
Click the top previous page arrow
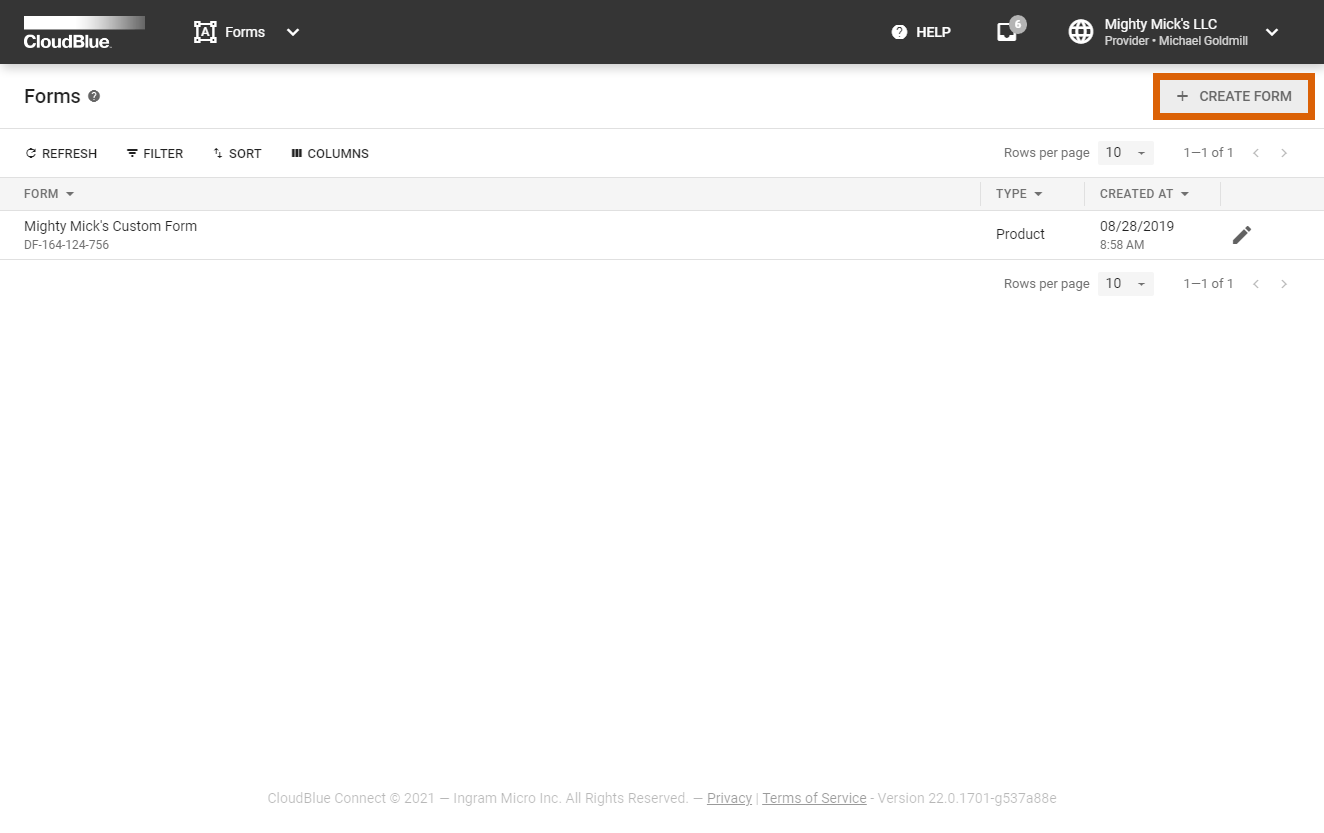(1256, 153)
